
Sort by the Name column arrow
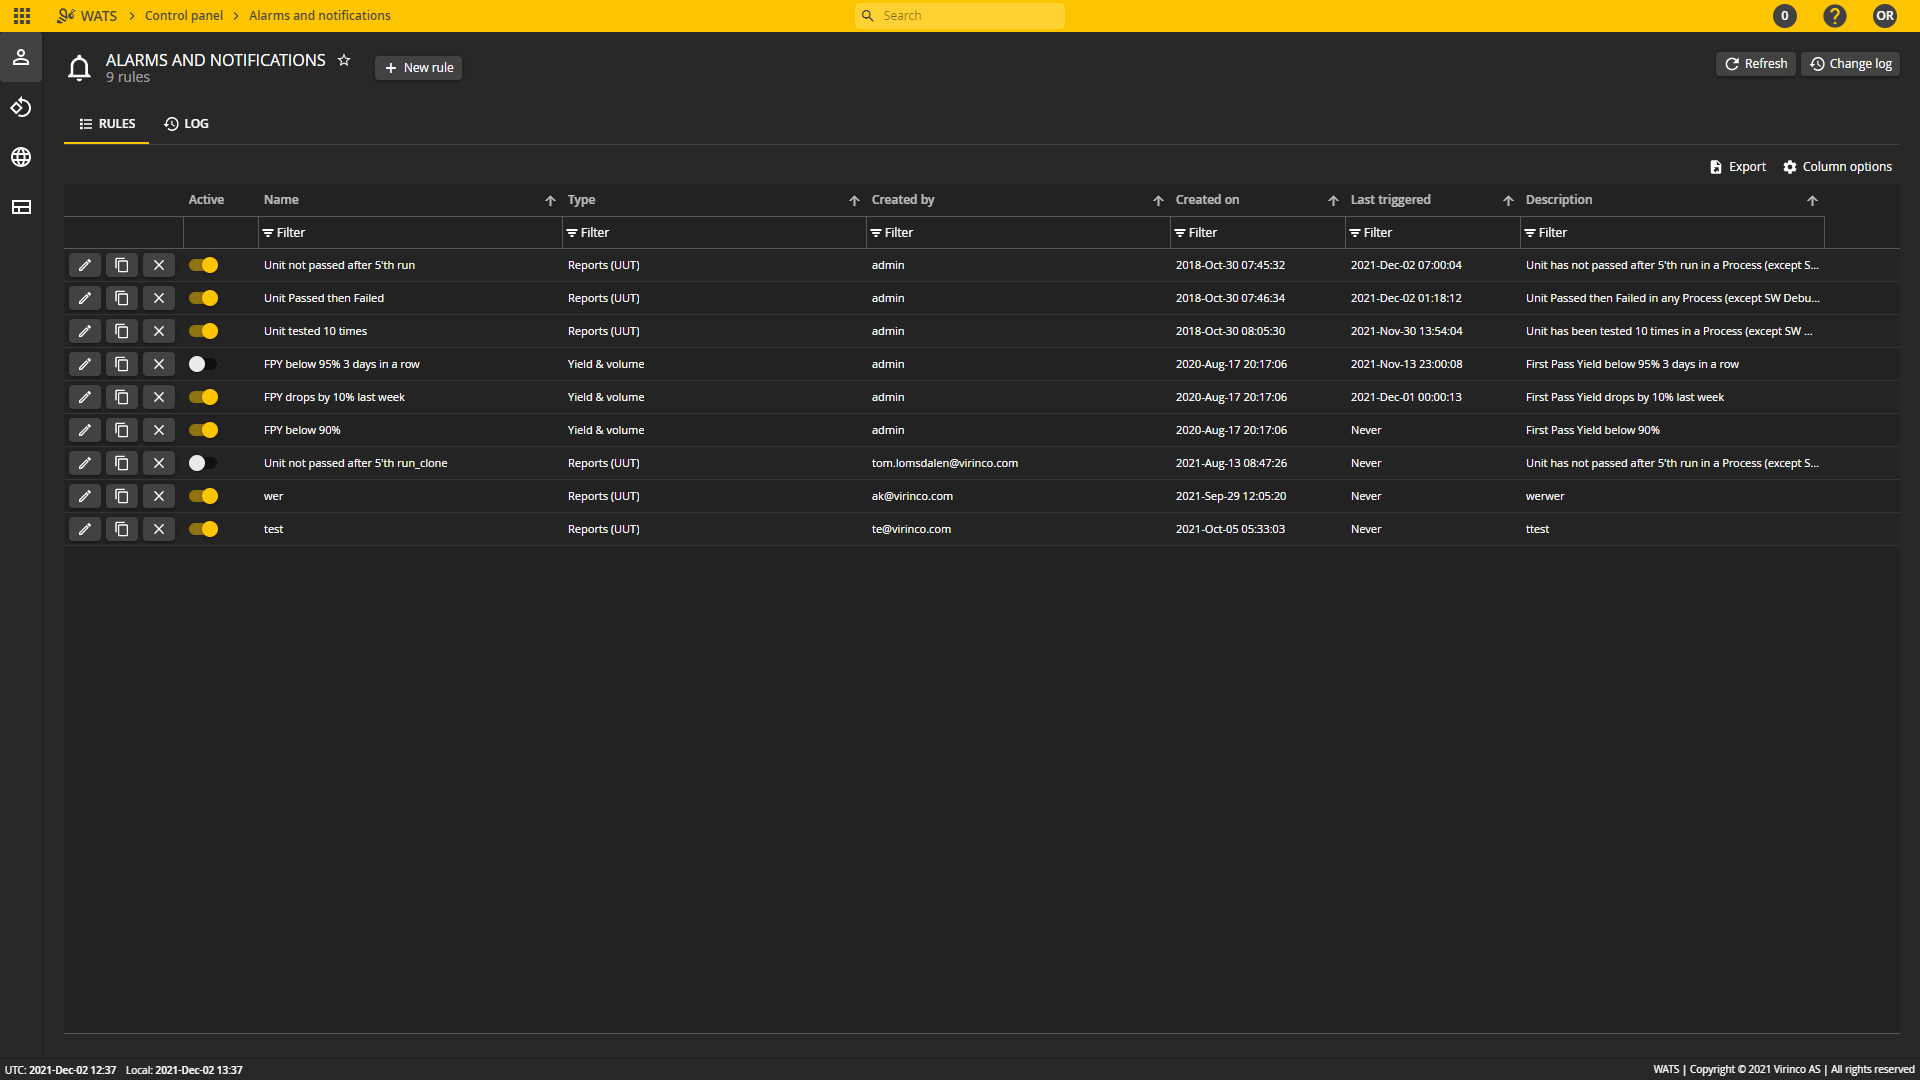[550, 201]
